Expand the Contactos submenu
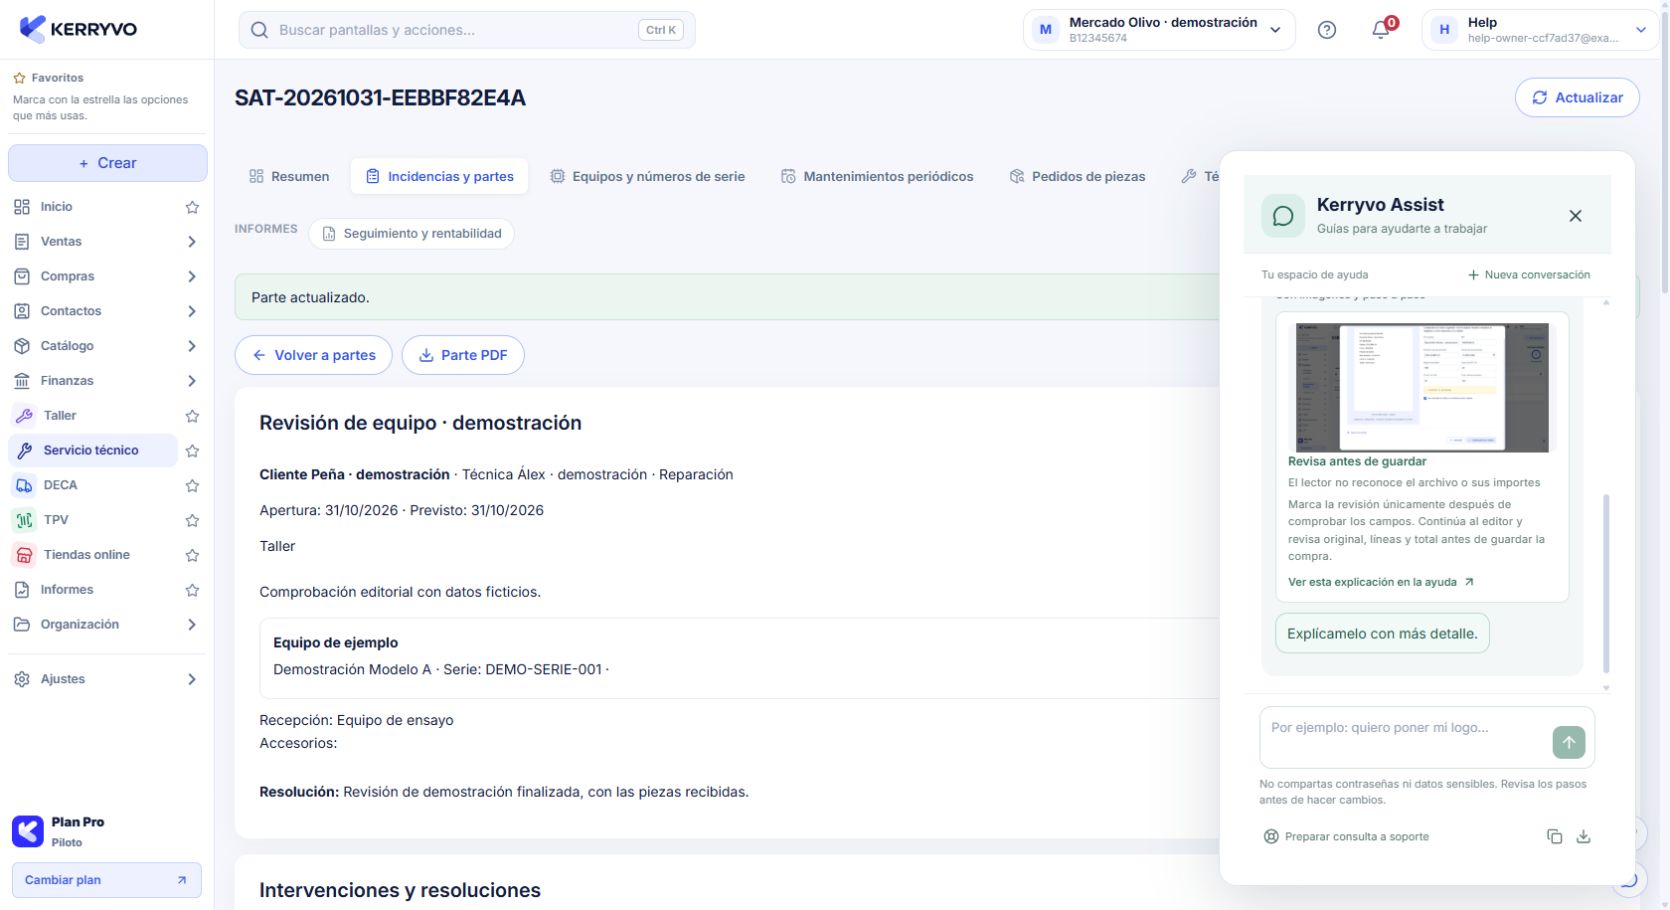Screen dimensions: 1670x910 click(x=192, y=312)
